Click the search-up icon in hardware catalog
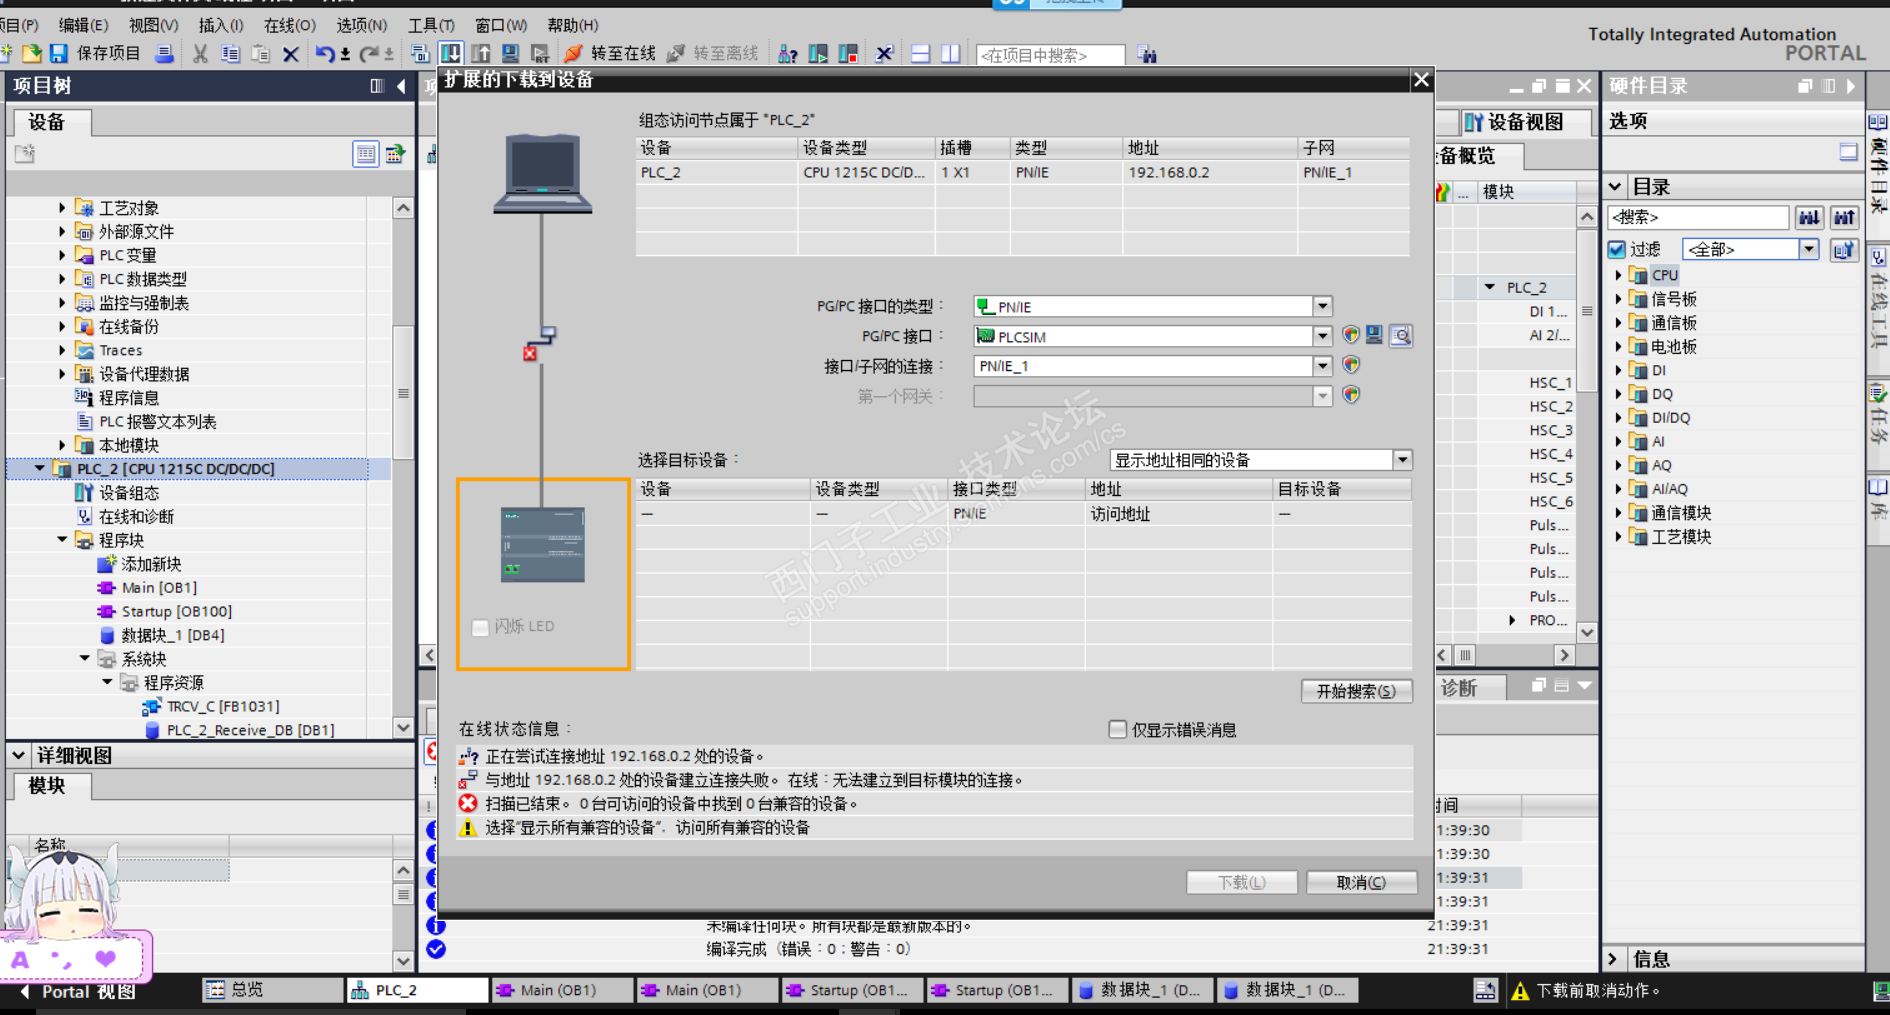 tap(1844, 217)
